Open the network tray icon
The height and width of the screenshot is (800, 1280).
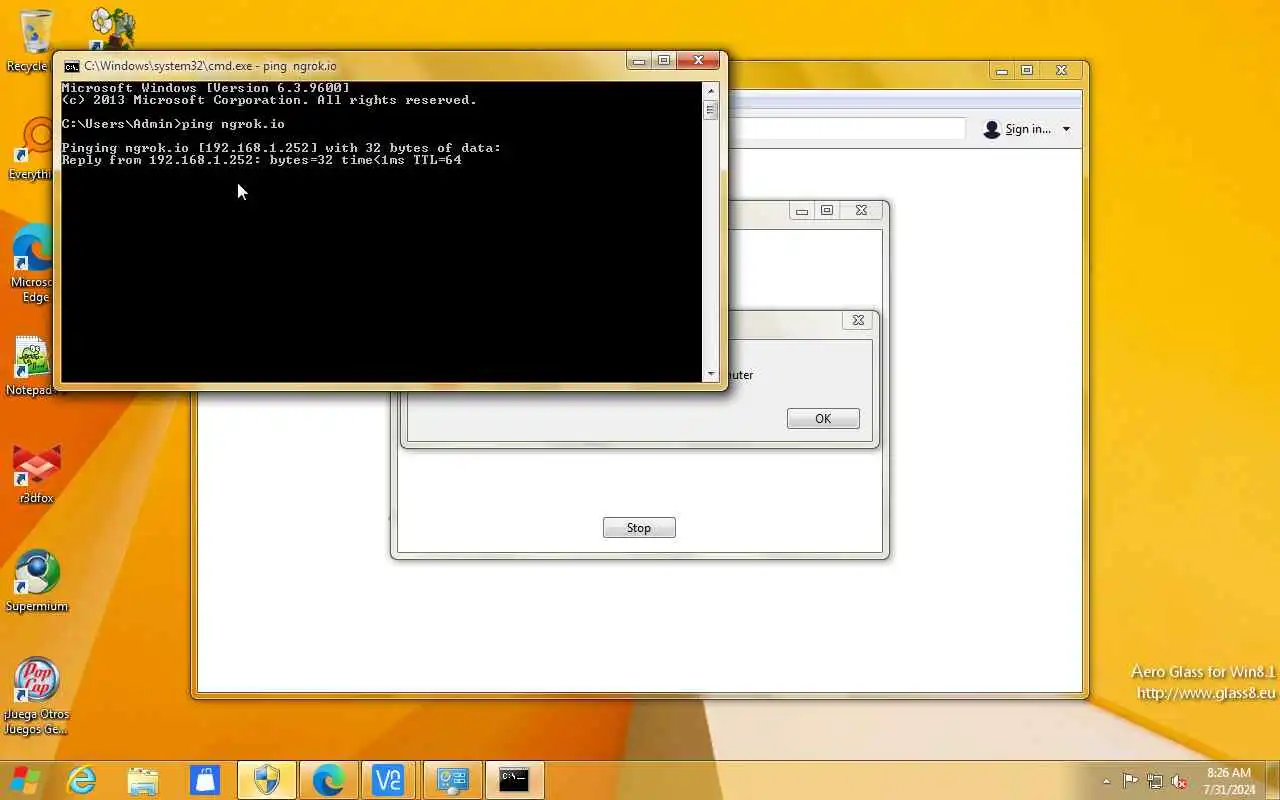[x=1155, y=781]
